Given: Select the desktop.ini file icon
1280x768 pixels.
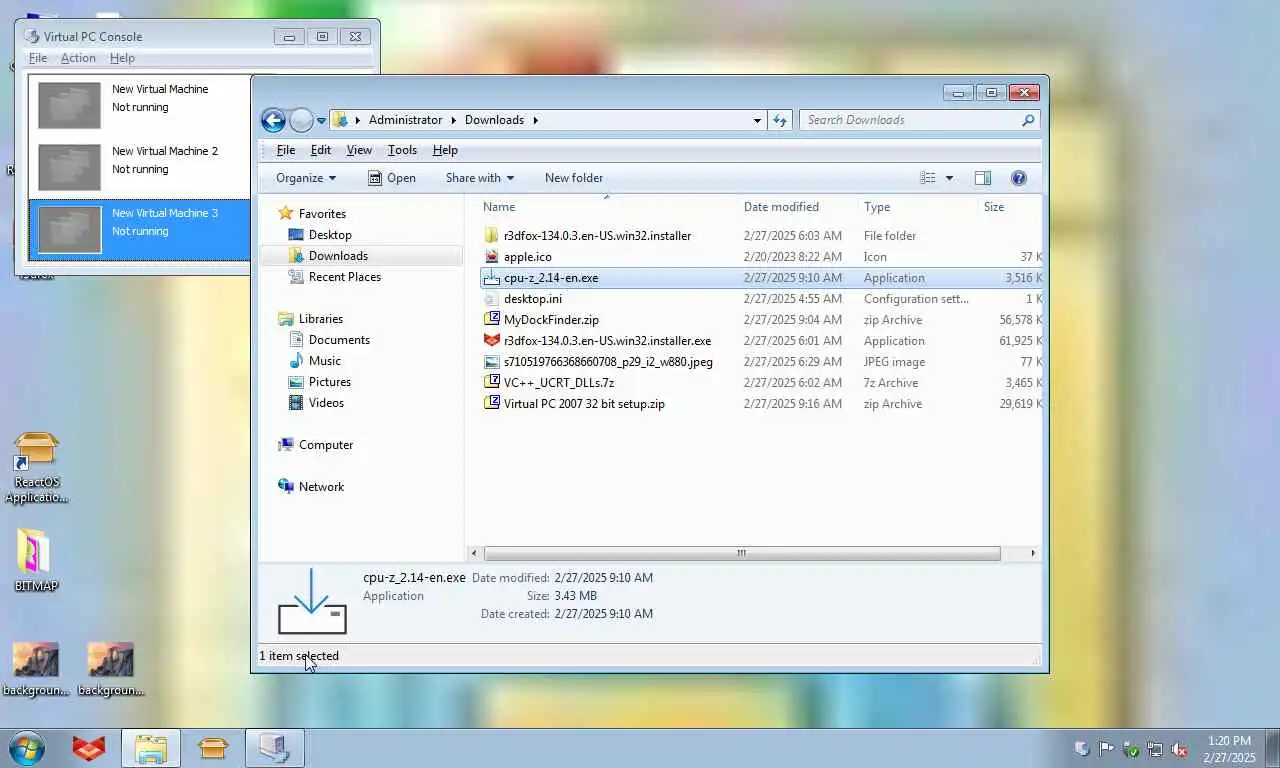Looking at the screenshot, I should (x=491, y=299).
